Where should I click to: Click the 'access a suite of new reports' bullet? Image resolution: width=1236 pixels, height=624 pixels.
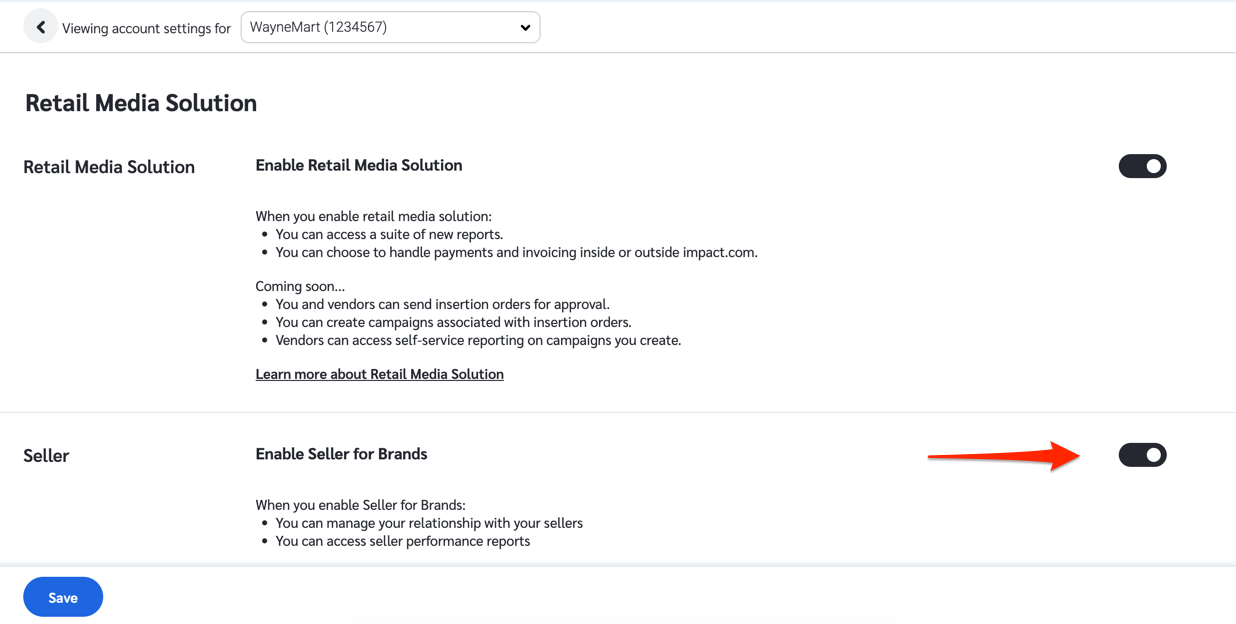click(x=389, y=234)
